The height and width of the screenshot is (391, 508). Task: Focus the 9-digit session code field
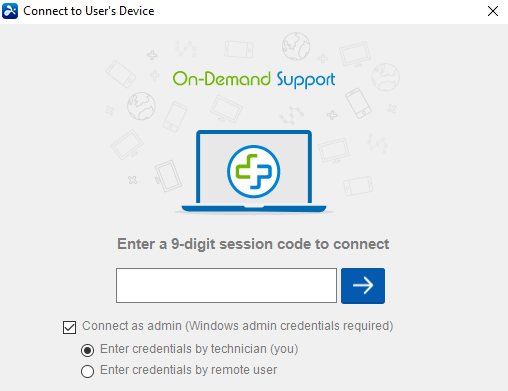pos(226,285)
